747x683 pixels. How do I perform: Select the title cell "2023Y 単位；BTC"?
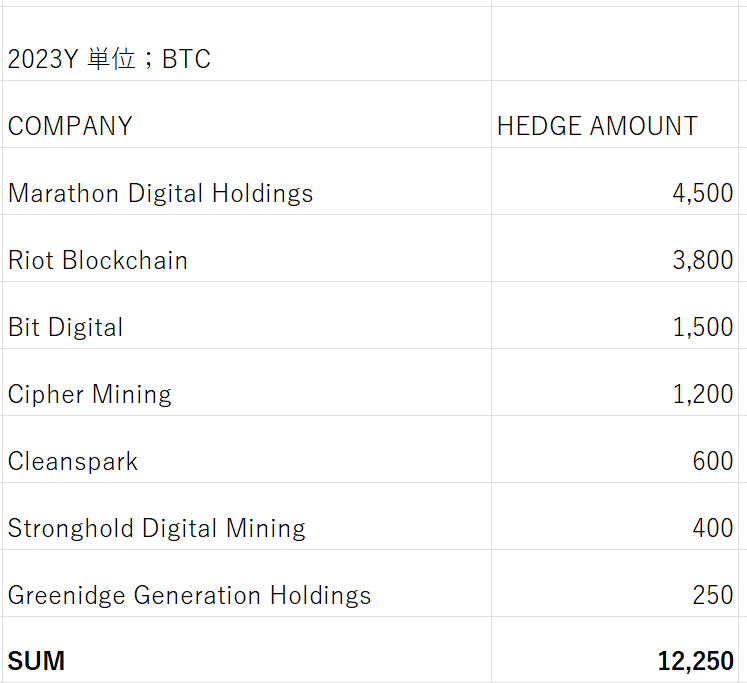pyautogui.click(x=110, y=59)
